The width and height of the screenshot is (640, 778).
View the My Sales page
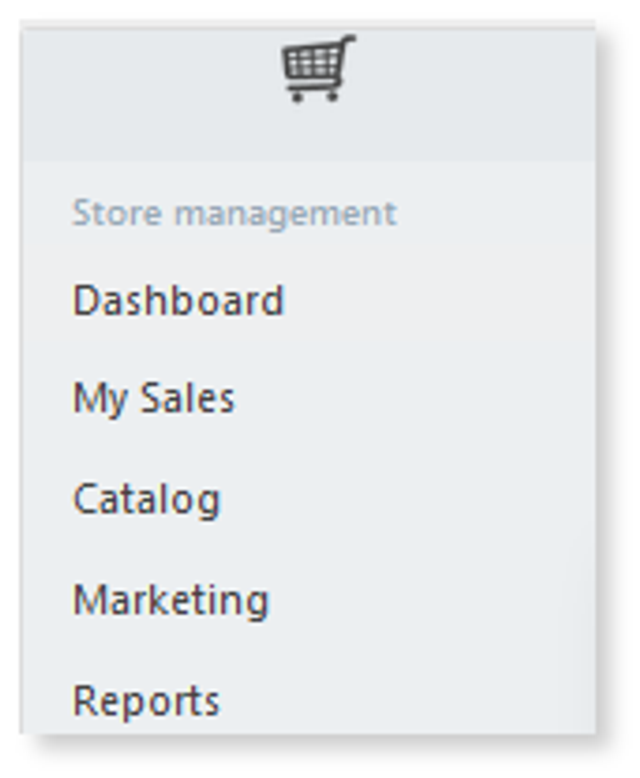[154, 398]
